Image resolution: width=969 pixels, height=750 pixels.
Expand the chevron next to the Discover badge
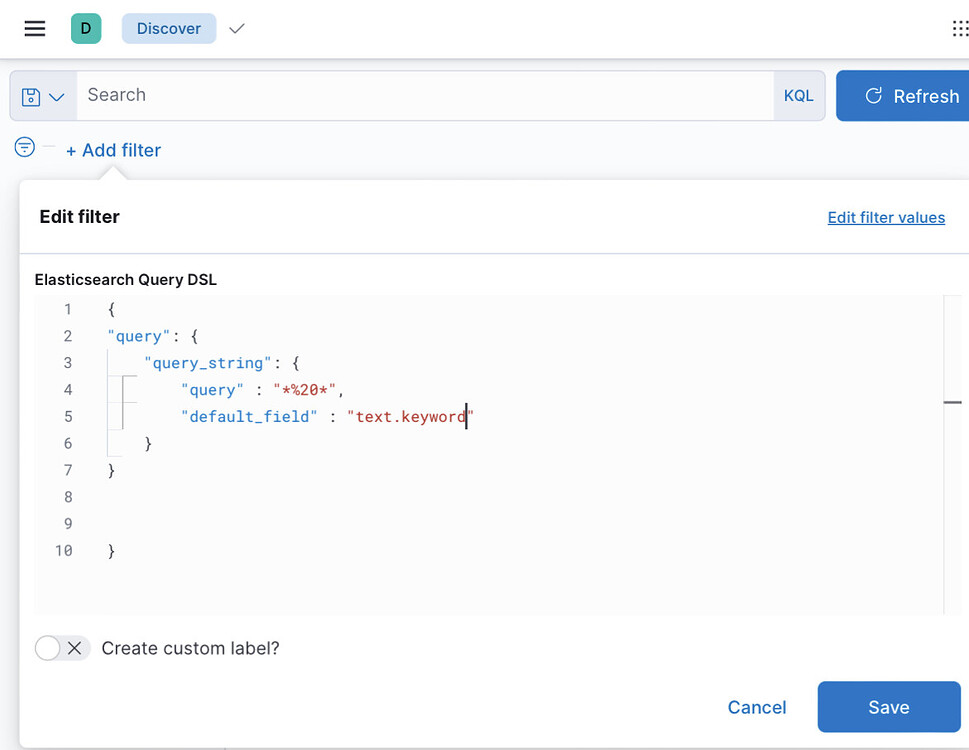coord(236,28)
